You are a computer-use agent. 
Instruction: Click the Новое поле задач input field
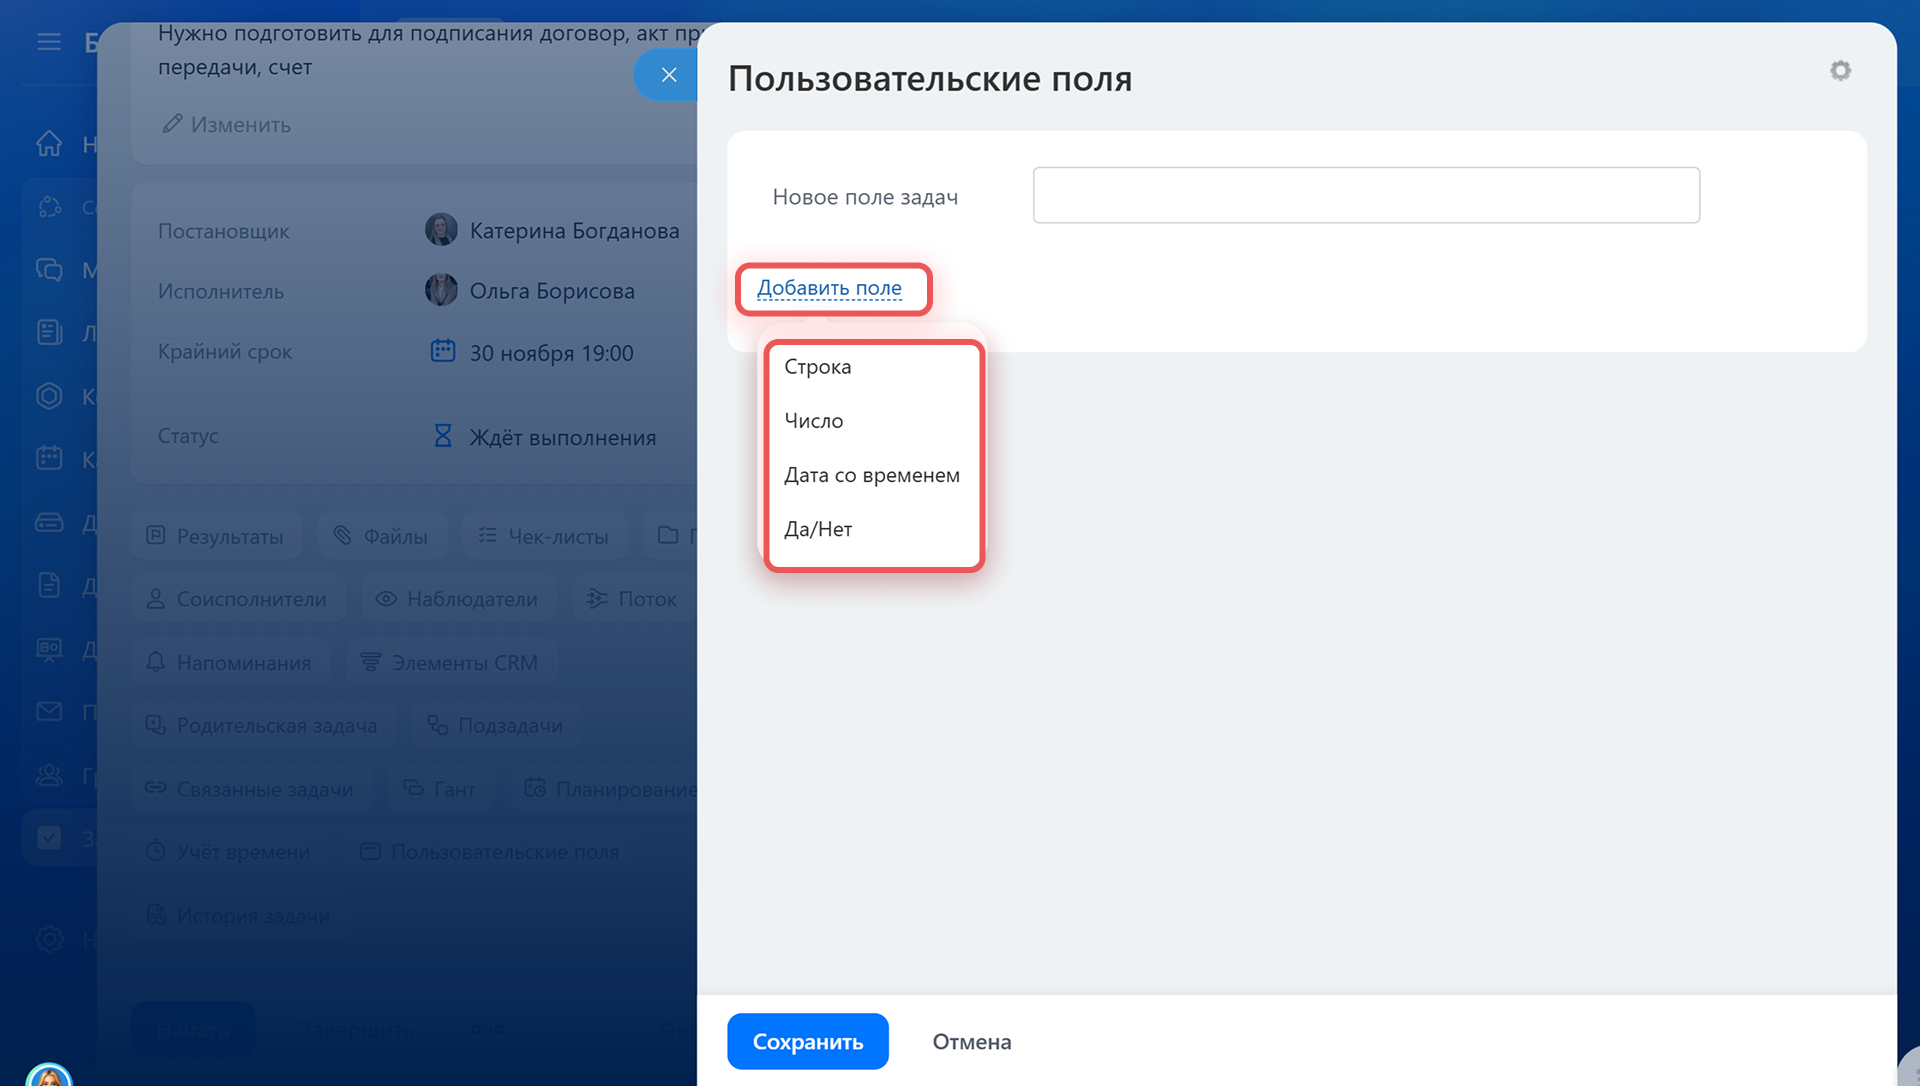(x=1365, y=195)
